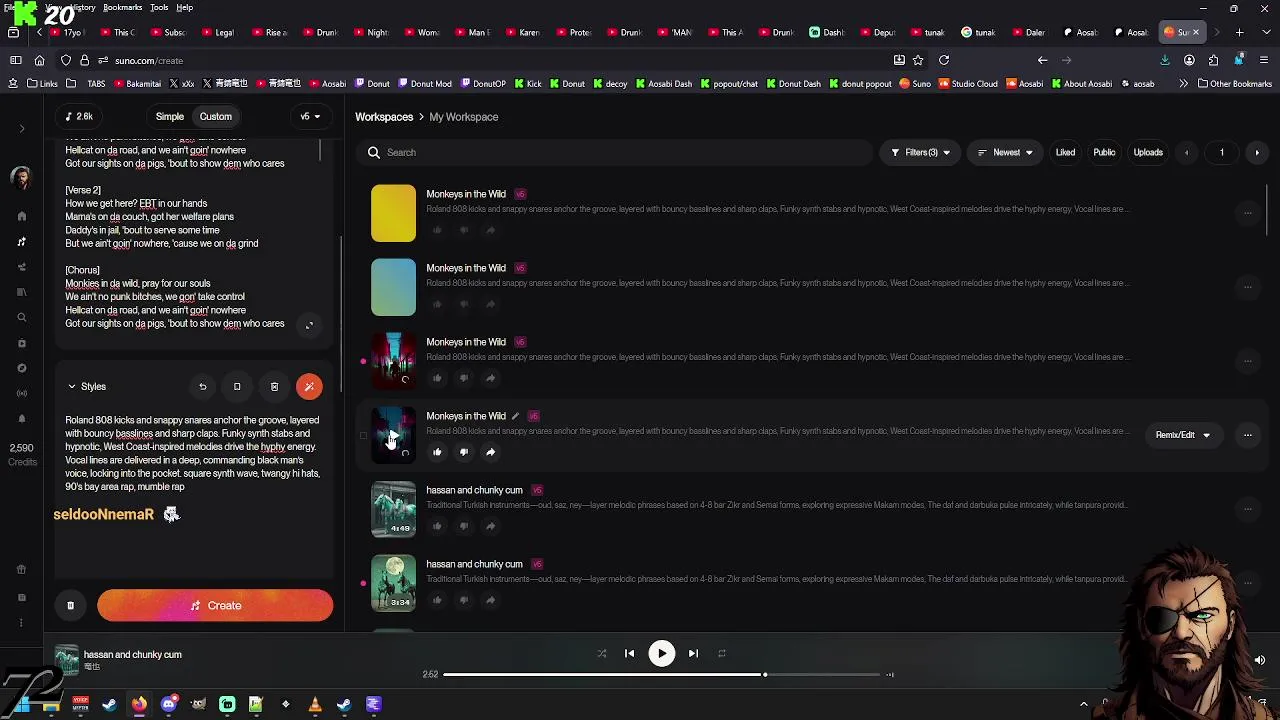Click the save-preset icon in Styles header

pos(237,387)
